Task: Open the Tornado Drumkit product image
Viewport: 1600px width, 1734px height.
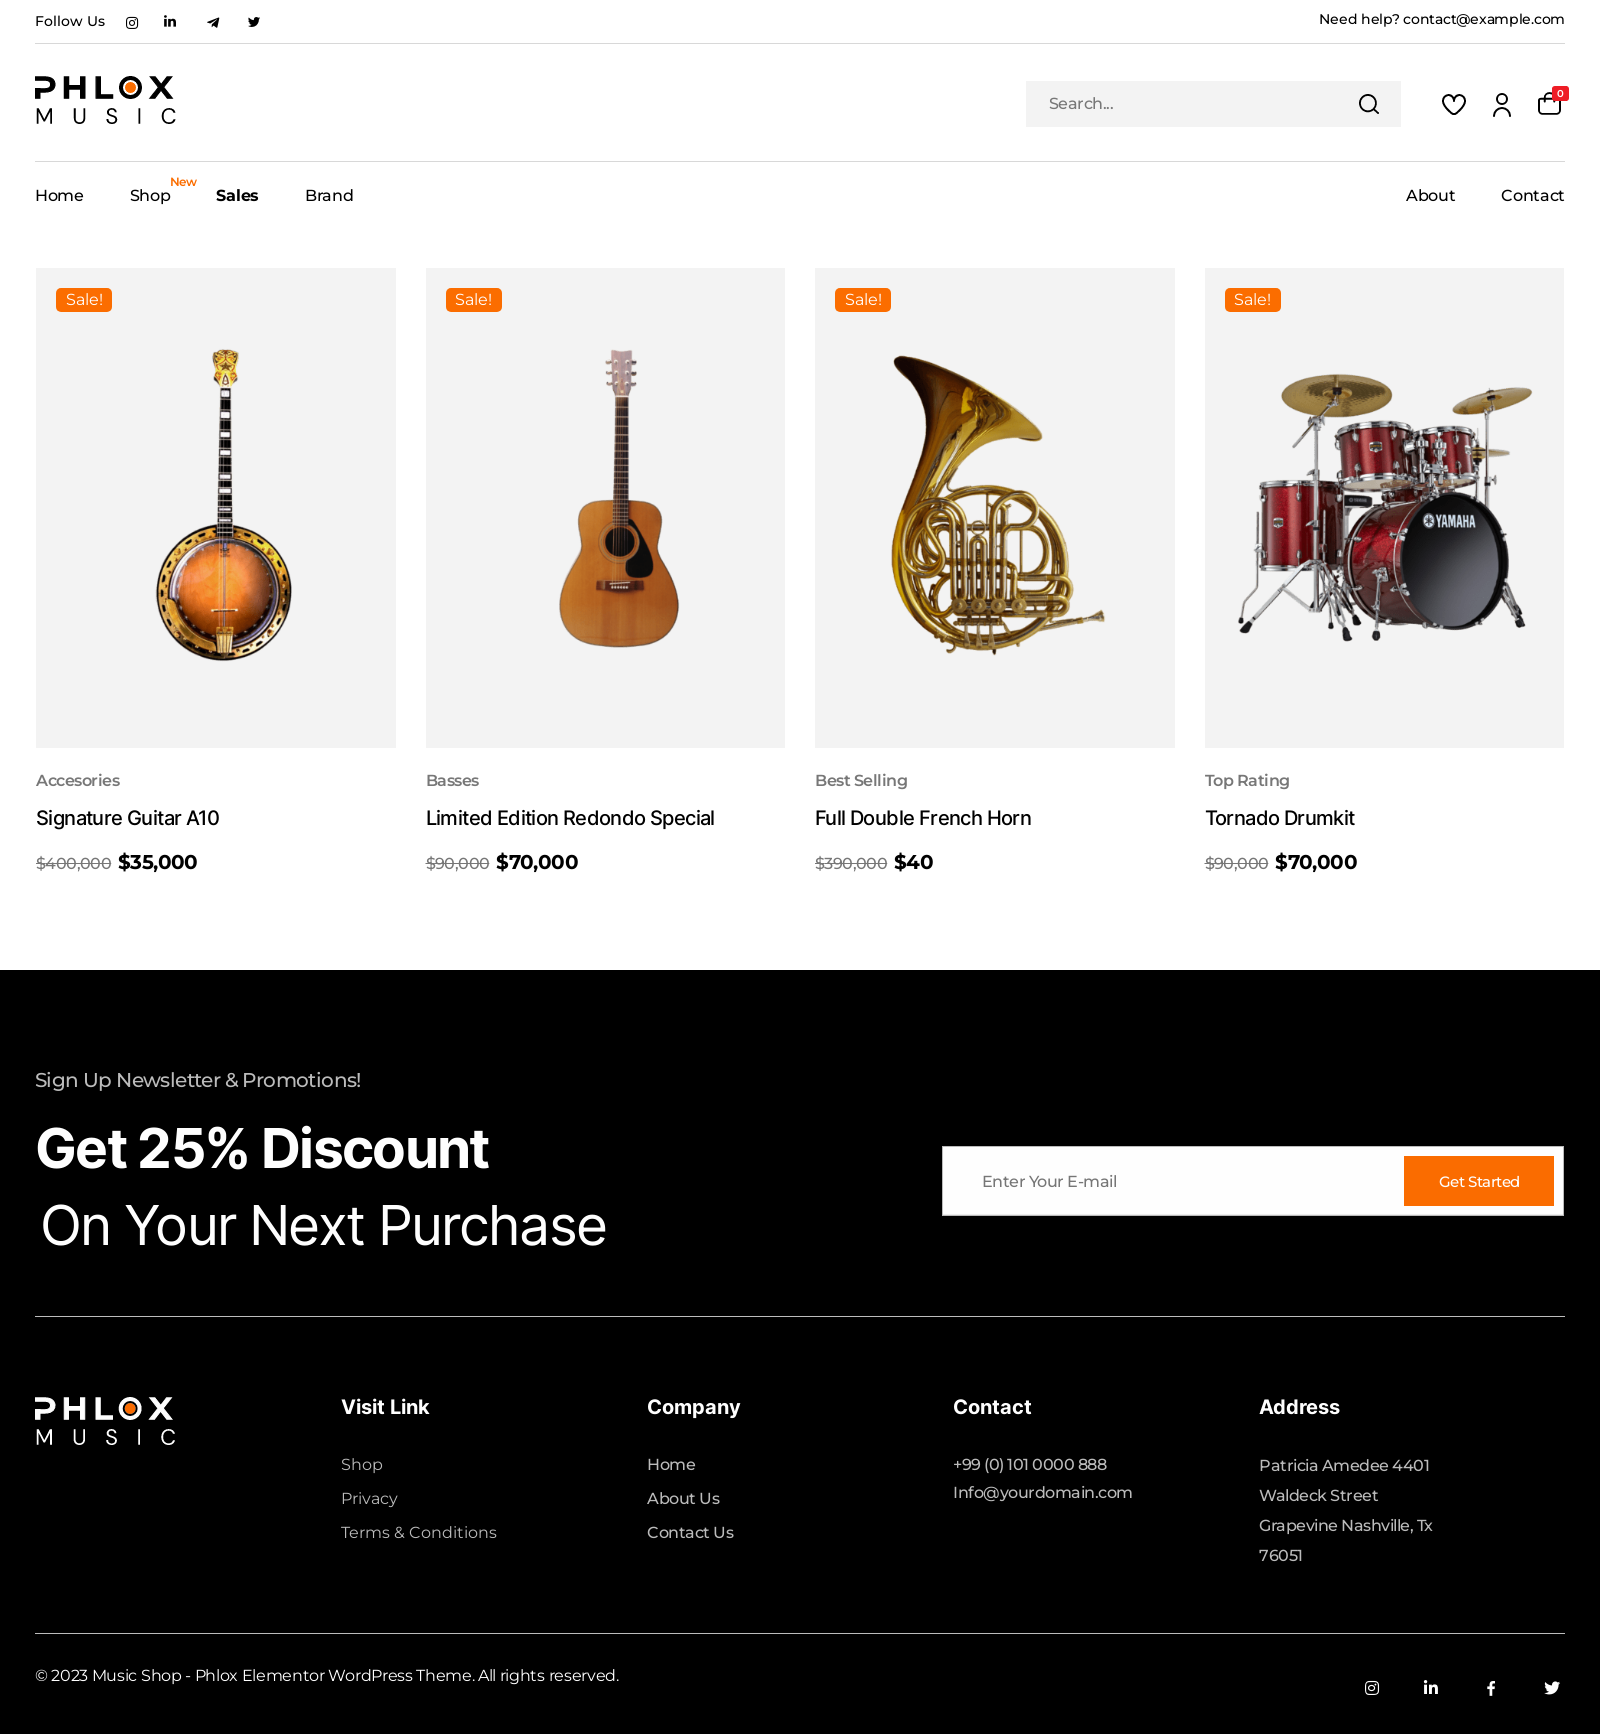Action: click(x=1384, y=508)
